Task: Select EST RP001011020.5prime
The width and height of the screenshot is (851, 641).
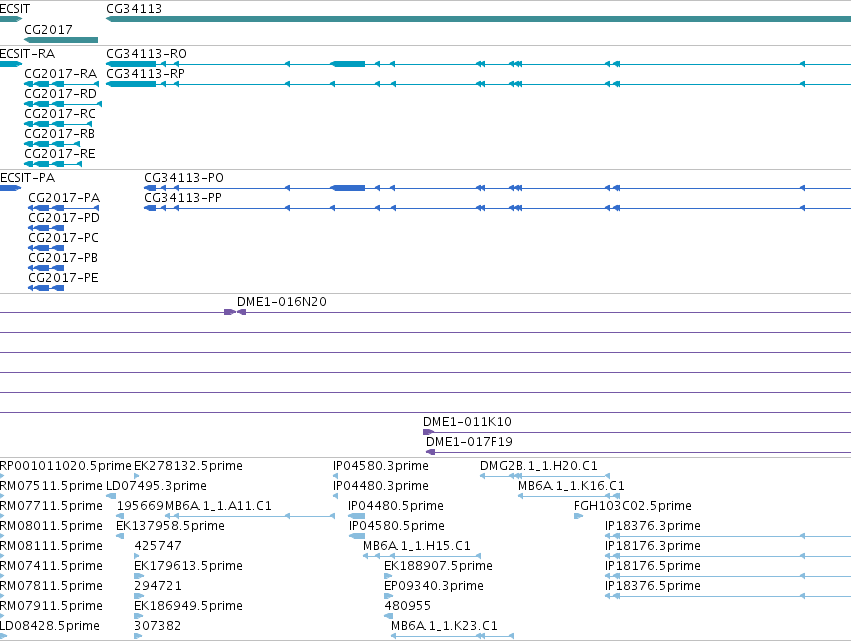Action: [x=66, y=466]
